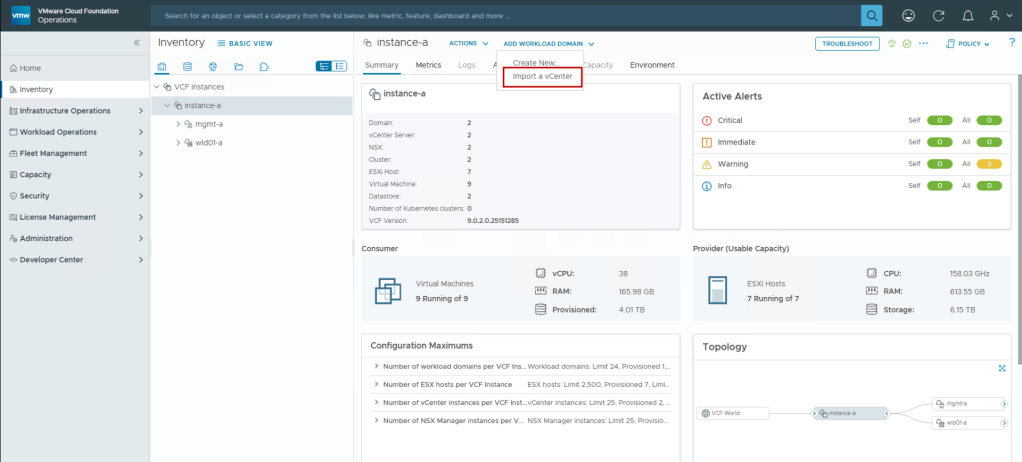Collapse the VCF Instances tree node
The image size is (1022, 462).
(x=156, y=87)
